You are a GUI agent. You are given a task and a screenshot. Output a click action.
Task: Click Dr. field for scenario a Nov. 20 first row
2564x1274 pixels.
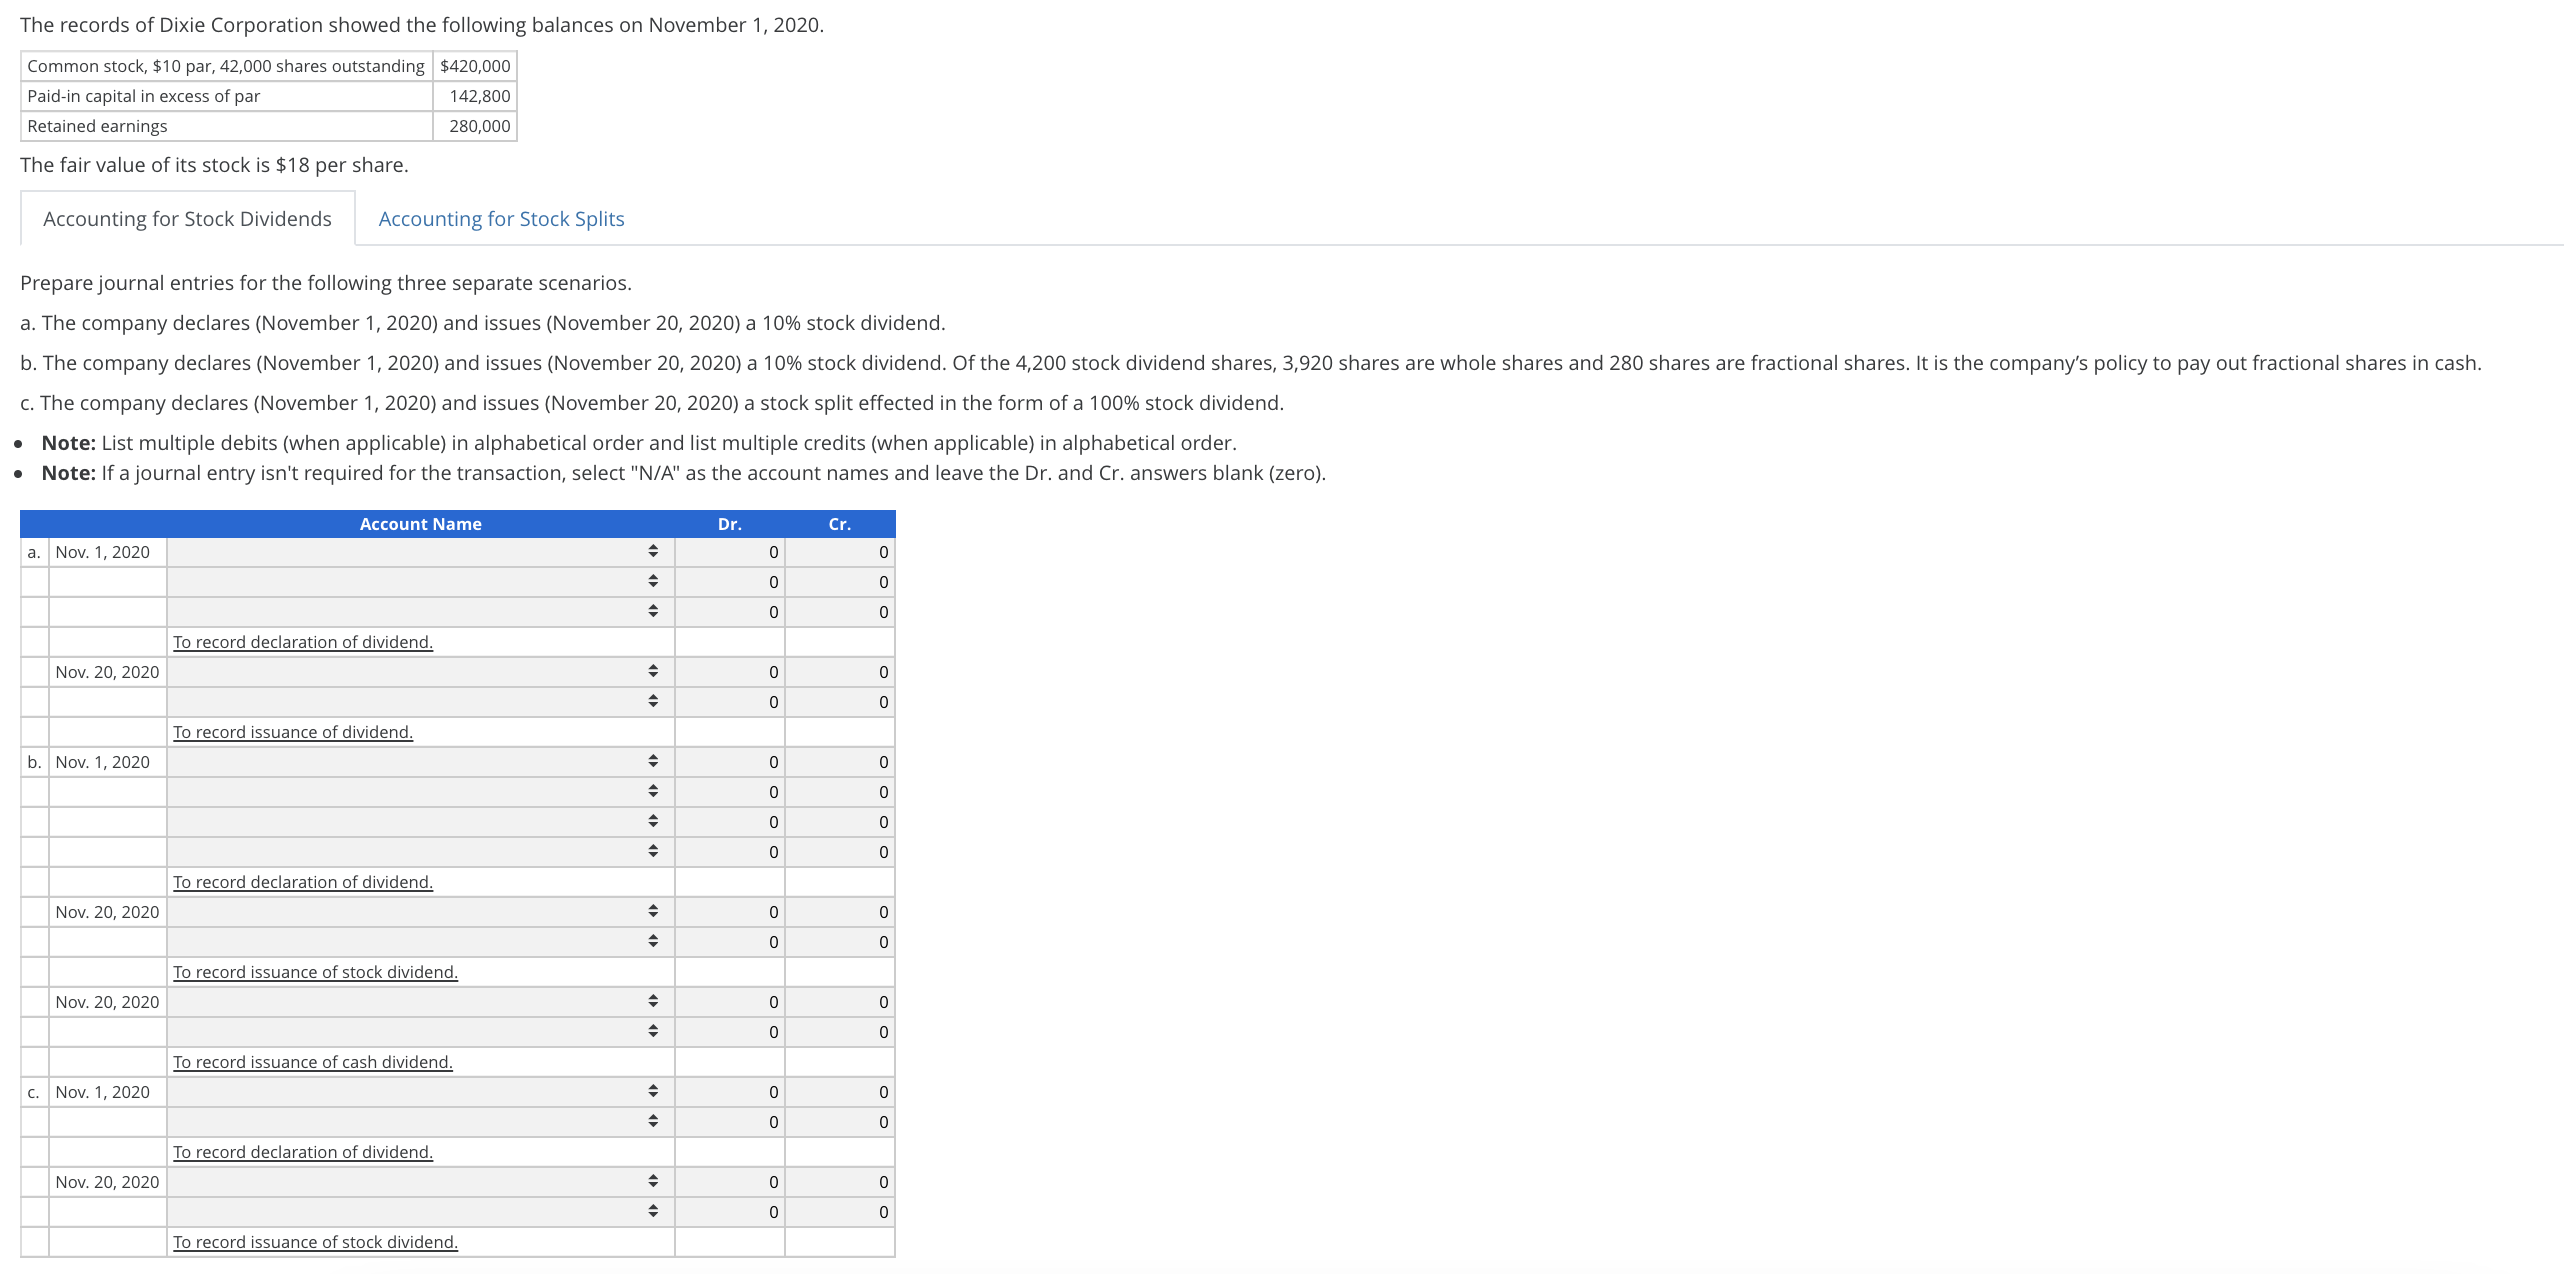tap(730, 672)
